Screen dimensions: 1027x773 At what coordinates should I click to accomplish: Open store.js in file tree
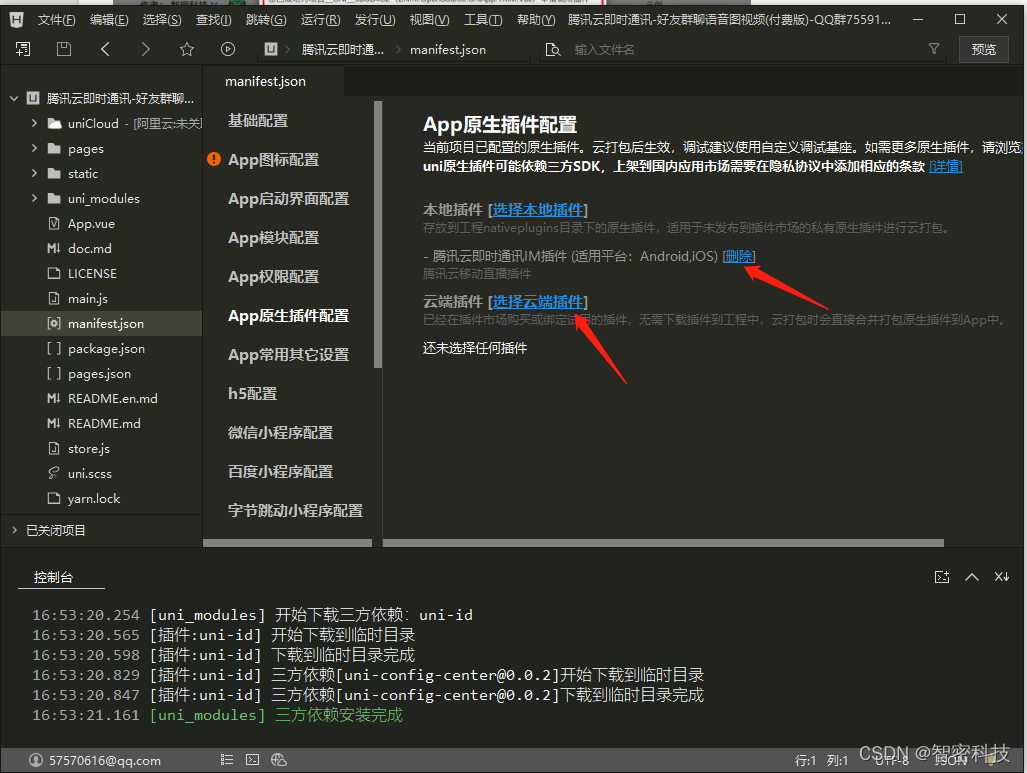tap(88, 449)
